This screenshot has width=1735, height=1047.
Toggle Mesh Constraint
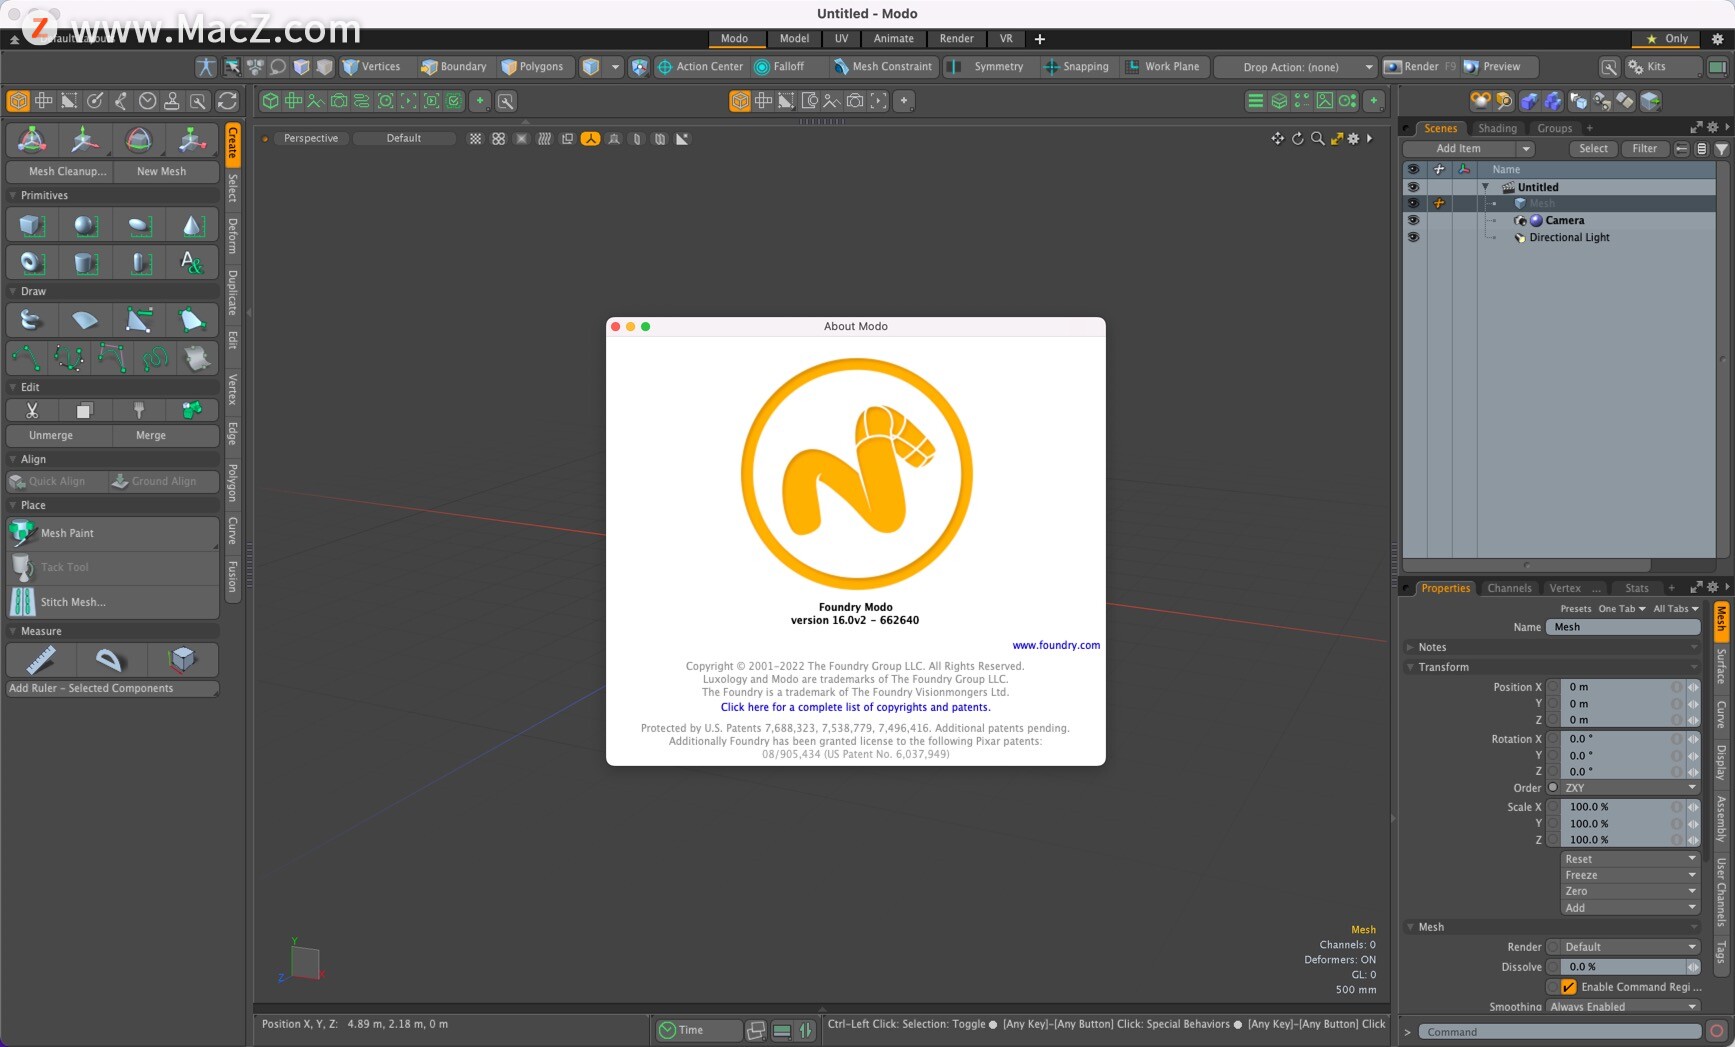(883, 67)
